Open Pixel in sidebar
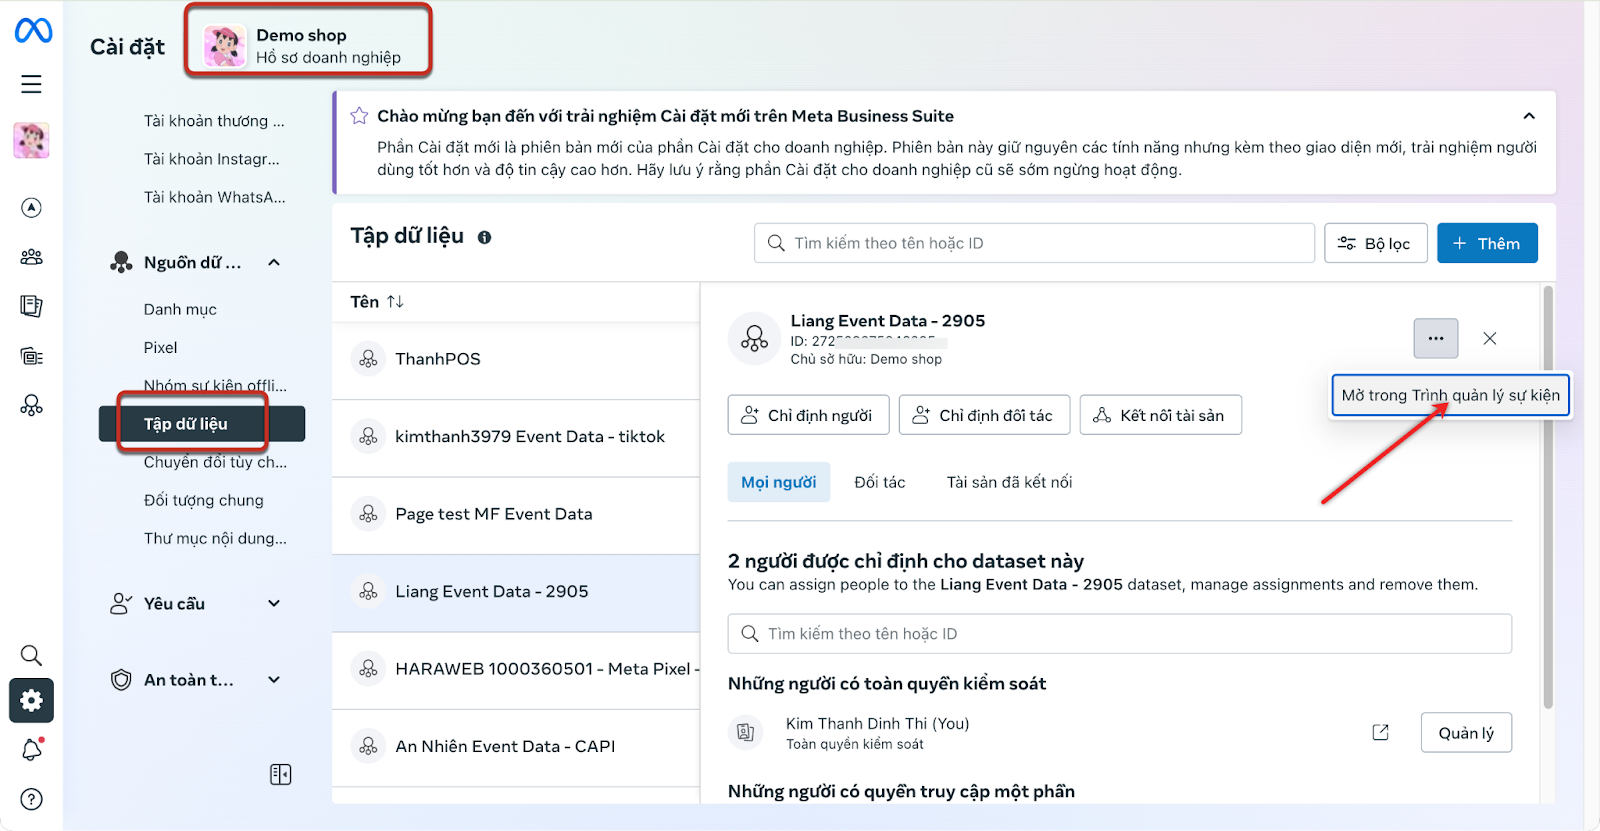Image resolution: width=1600 pixels, height=831 pixels. pyautogui.click(x=161, y=347)
